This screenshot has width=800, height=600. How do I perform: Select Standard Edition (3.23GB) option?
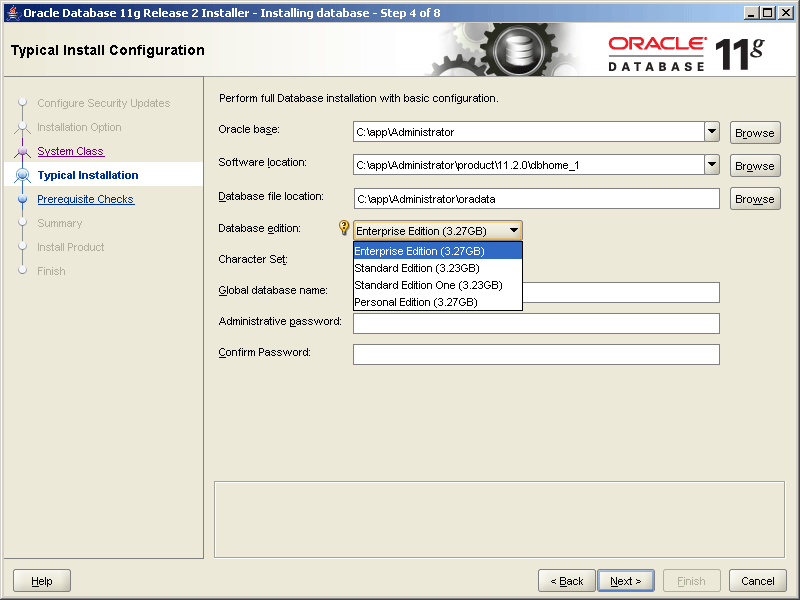[438, 268]
